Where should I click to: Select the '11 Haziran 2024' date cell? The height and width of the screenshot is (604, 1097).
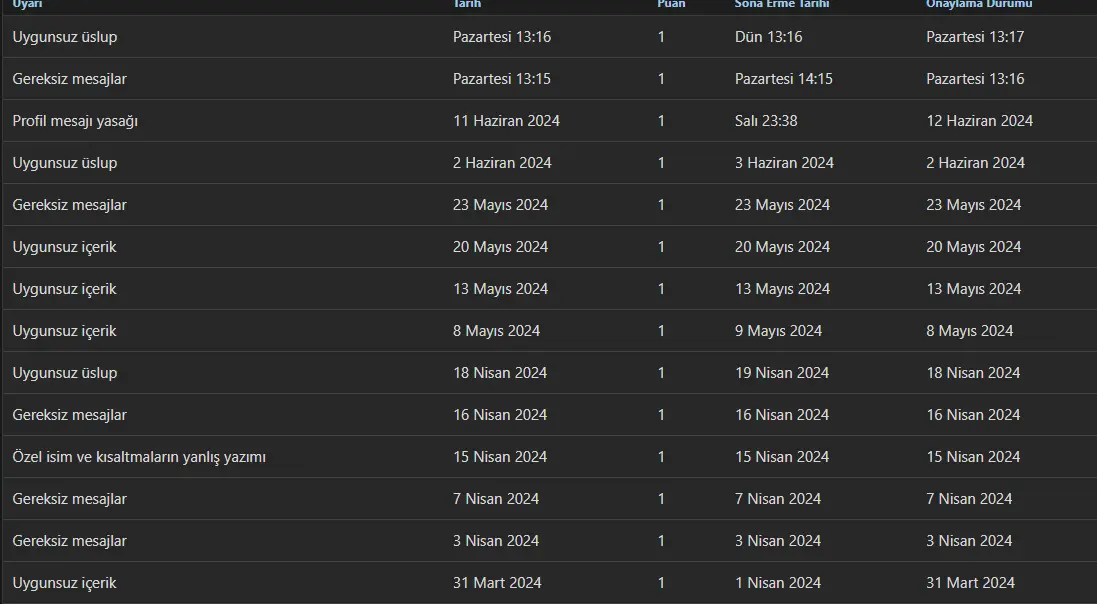(x=506, y=121)
